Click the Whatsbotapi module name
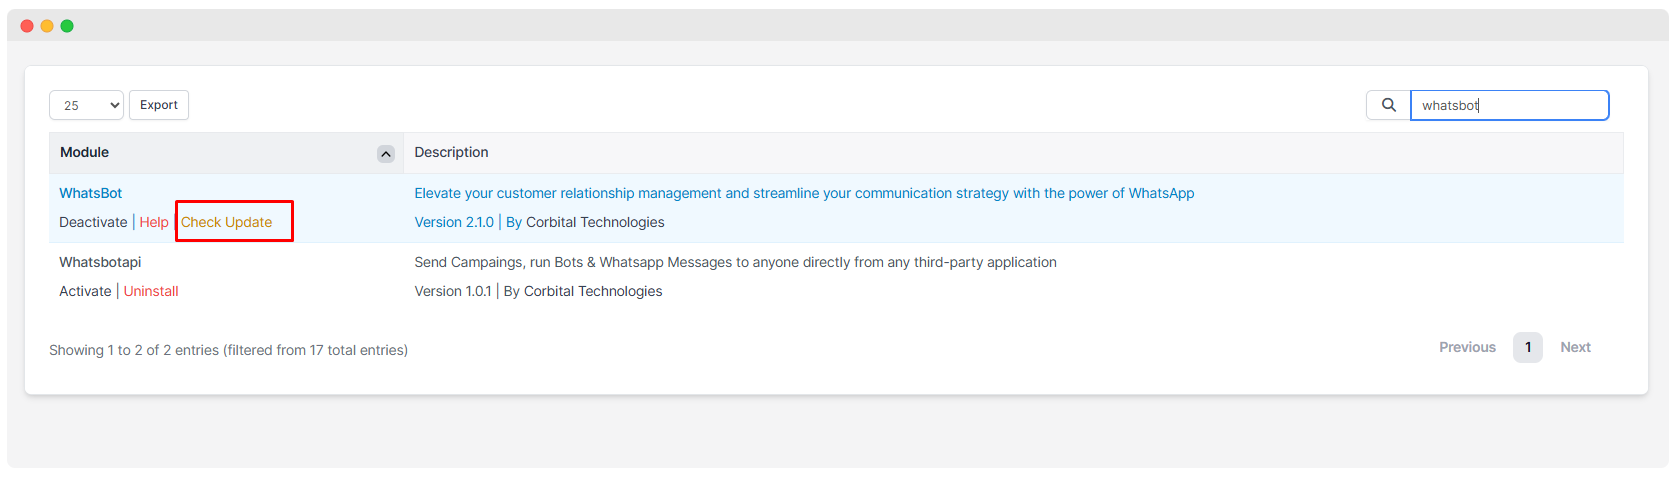 (x=100, y=262)
